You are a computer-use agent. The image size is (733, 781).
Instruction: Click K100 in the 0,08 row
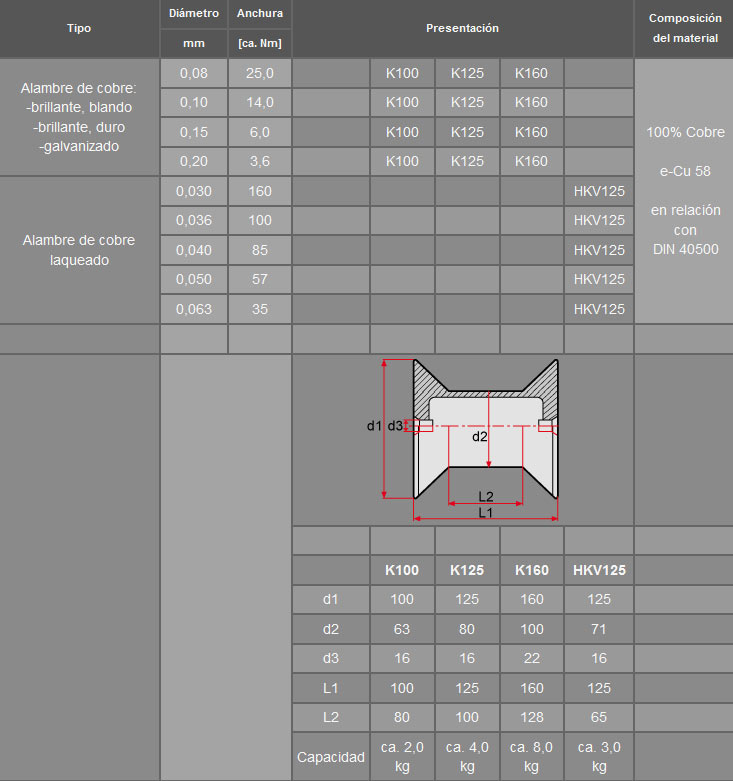pyautogui.click(x=402, y=73)
